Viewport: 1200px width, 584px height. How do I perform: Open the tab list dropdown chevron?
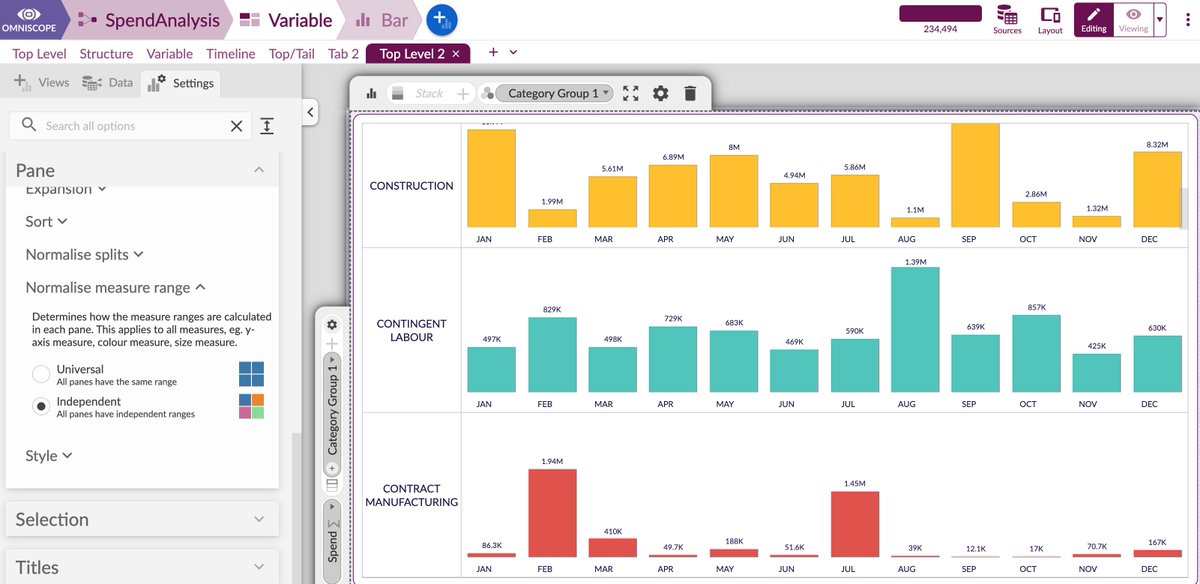(514, 52)
